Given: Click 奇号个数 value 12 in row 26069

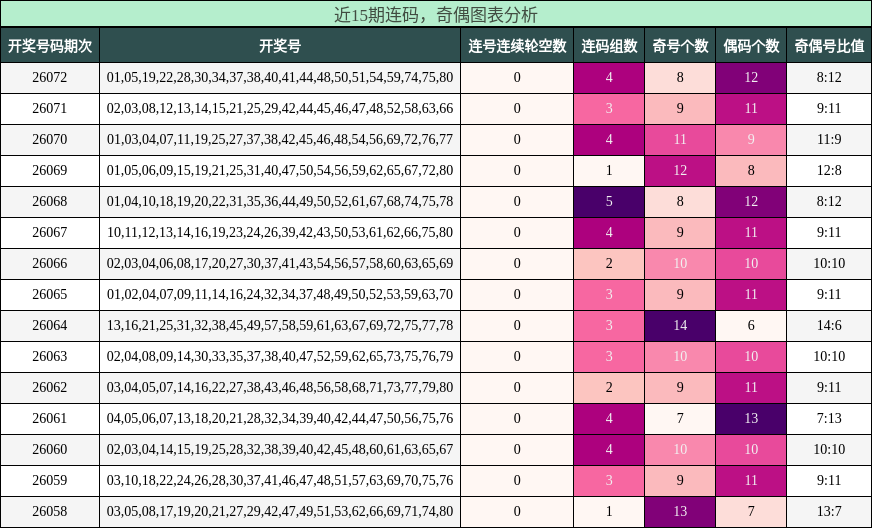Looking at the screenshot, I should click(680, 171).
